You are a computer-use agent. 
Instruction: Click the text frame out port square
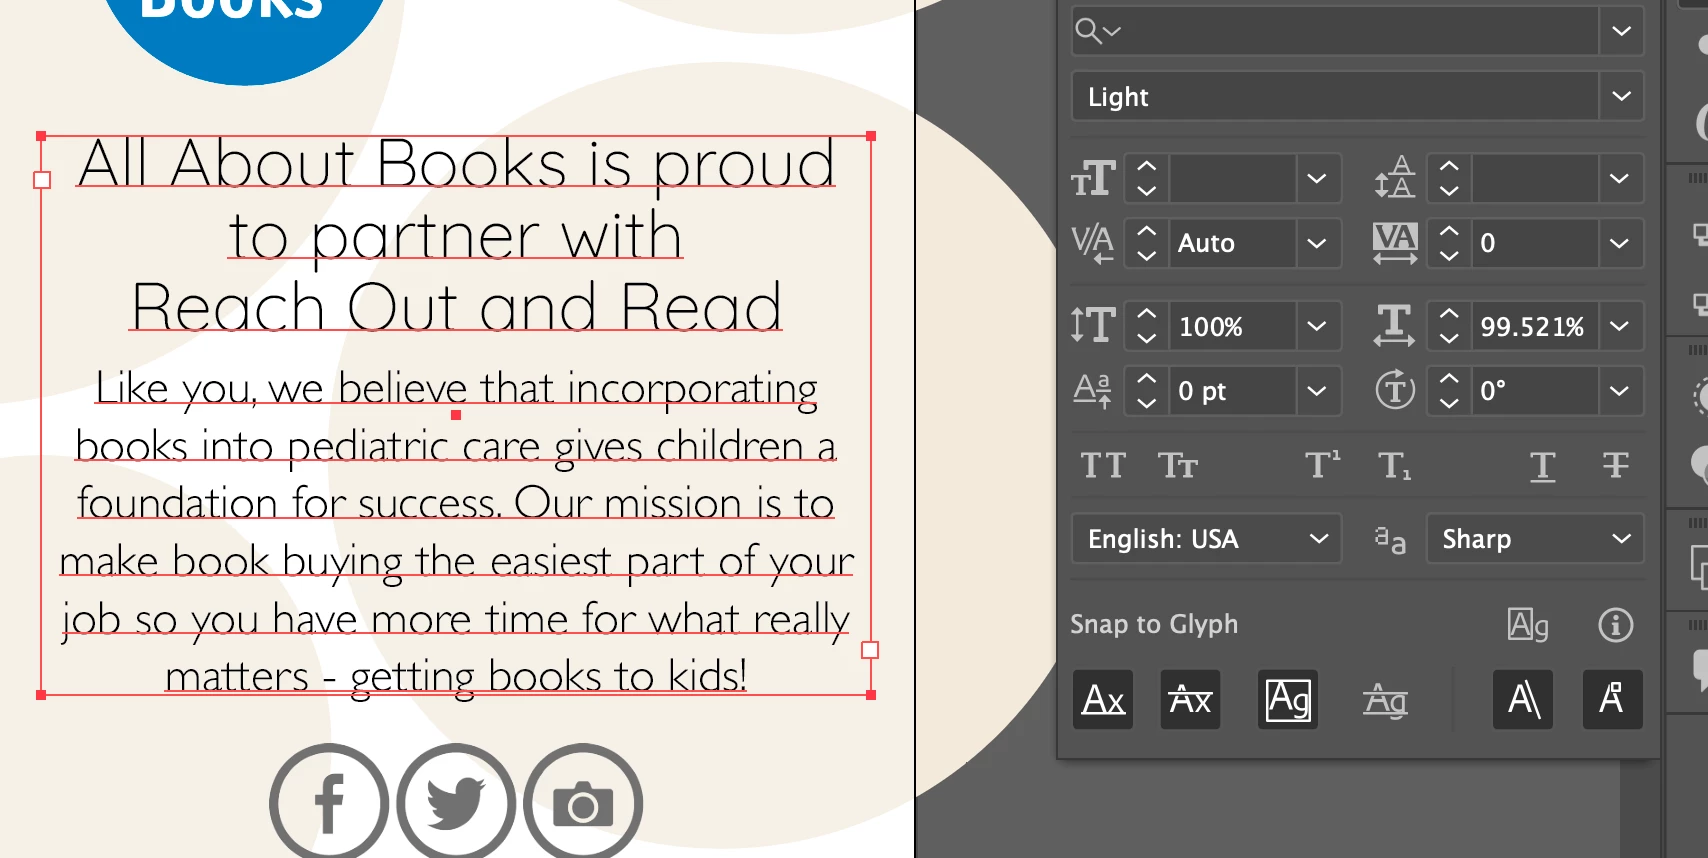[x=870, y=650]
